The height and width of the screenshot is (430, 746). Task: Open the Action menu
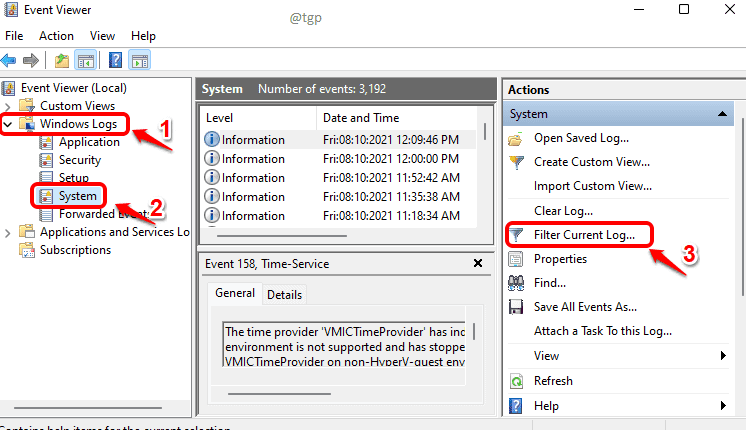click(56, 36)
